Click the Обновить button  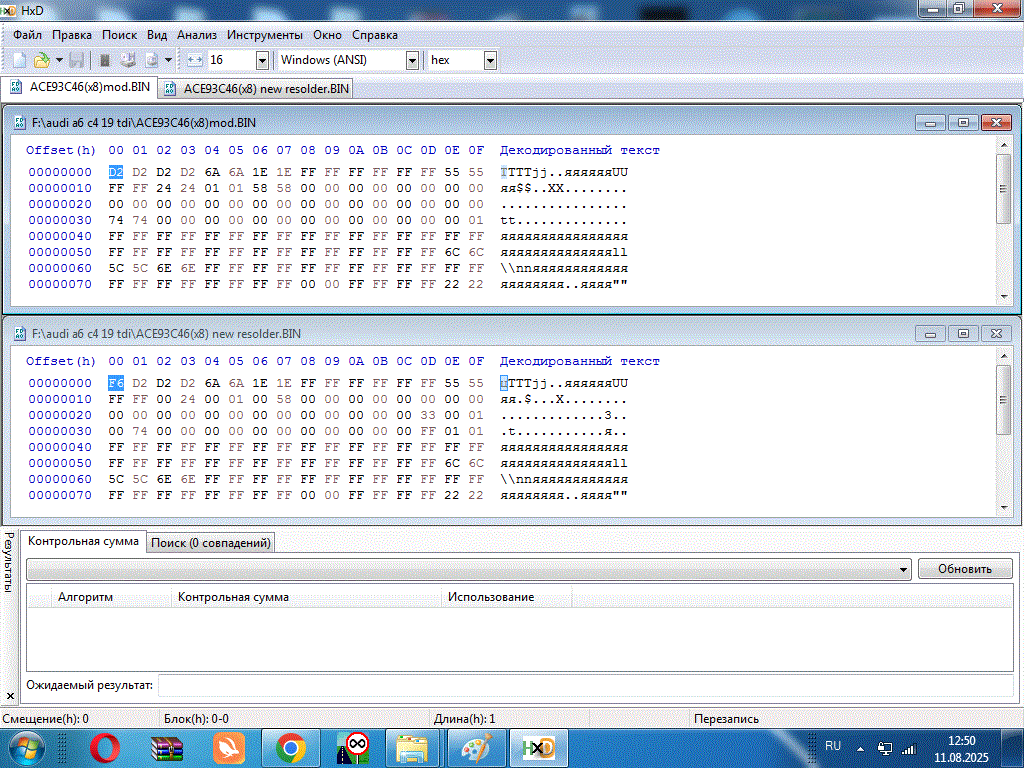click(x=965, y=569)
